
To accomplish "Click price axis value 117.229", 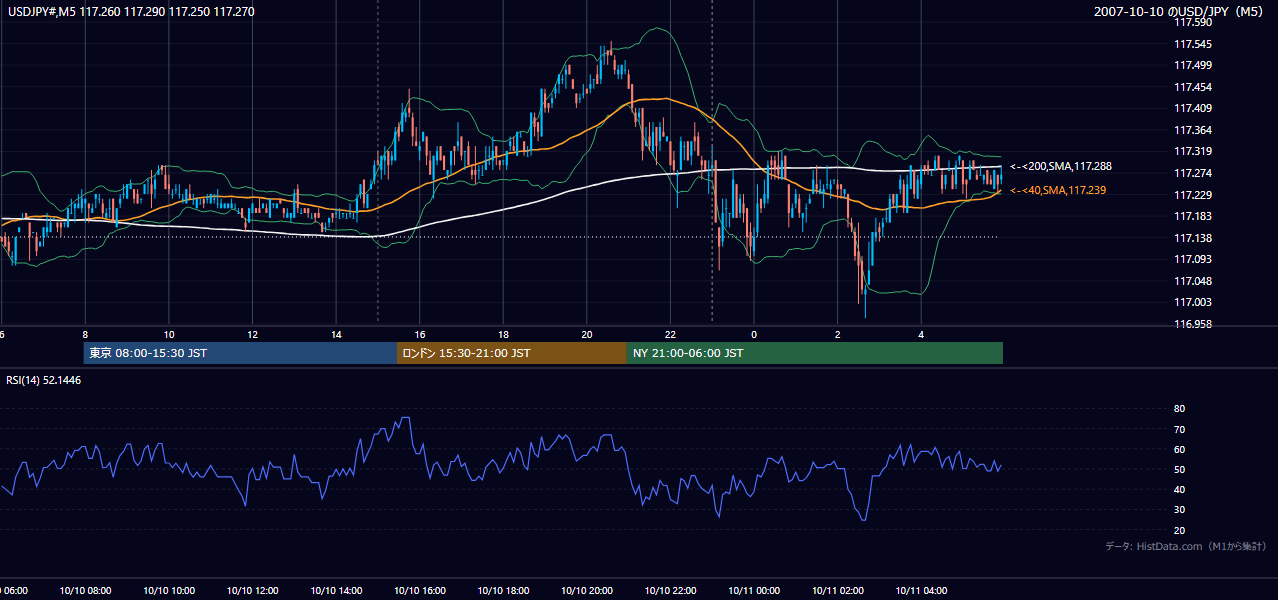I will point(1193,195).
